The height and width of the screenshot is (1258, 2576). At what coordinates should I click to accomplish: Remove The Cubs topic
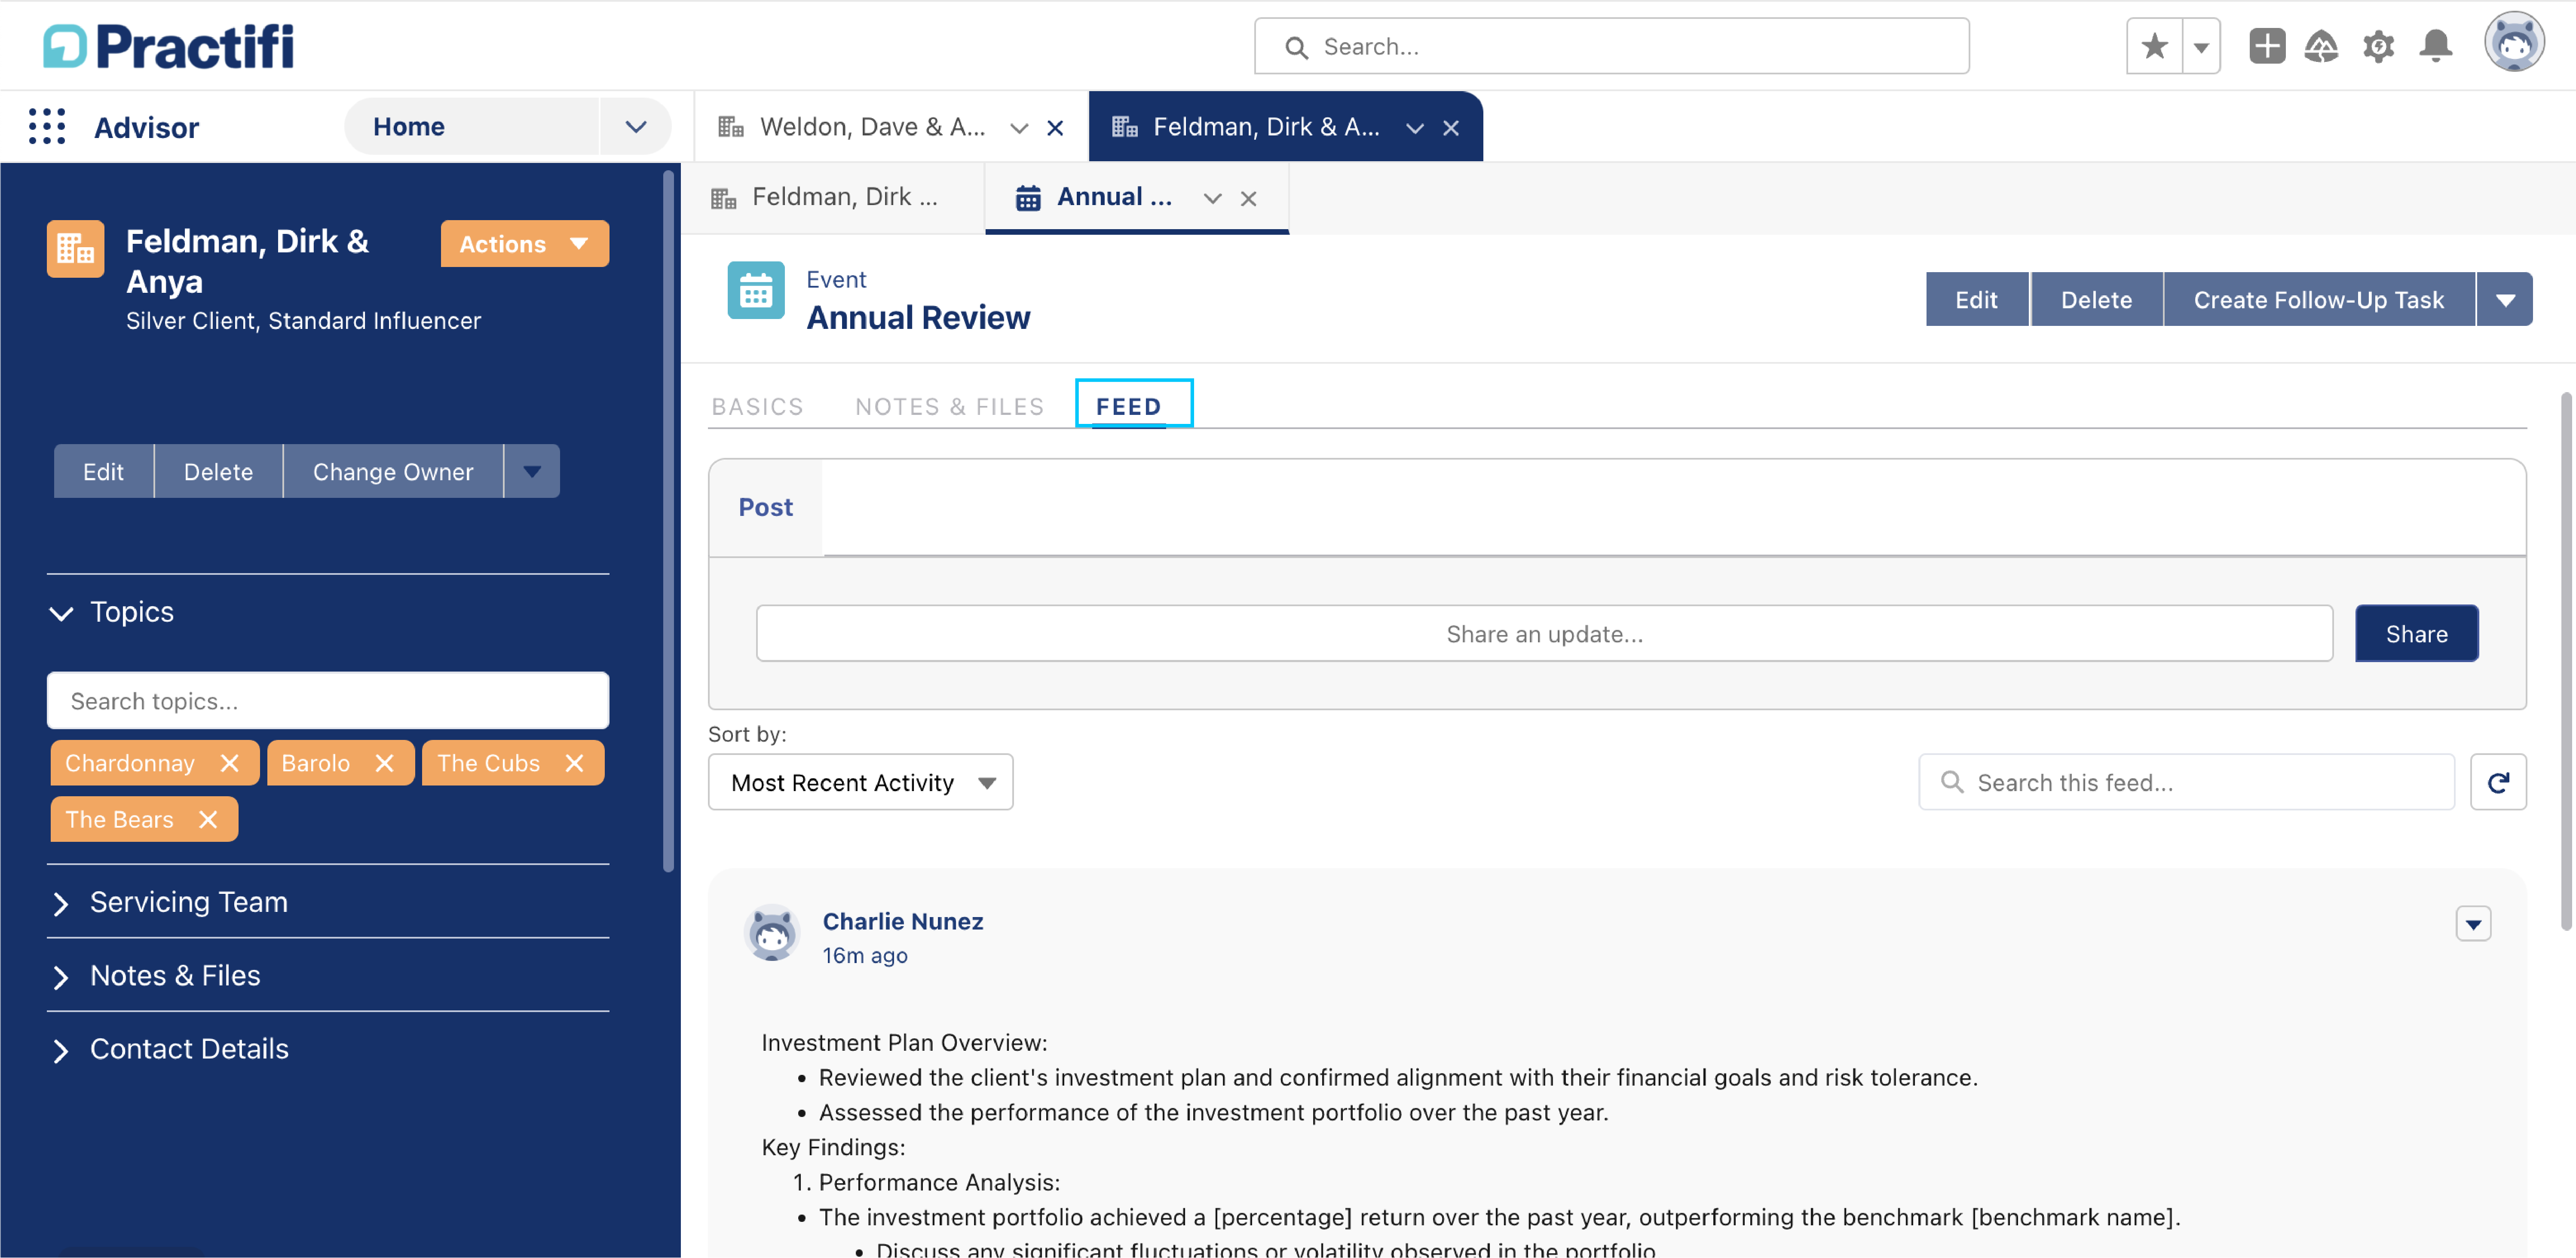click(x=574, y=763)
